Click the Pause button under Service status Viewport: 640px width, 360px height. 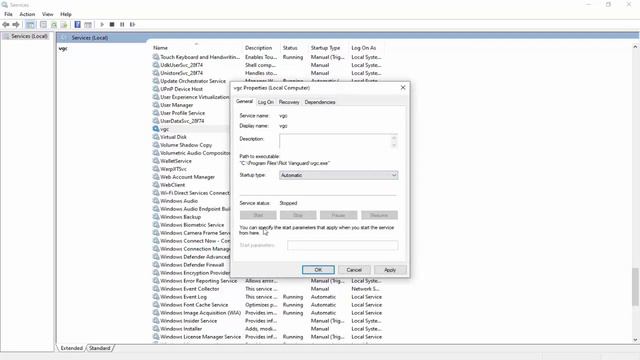click(x=338, y=215)
